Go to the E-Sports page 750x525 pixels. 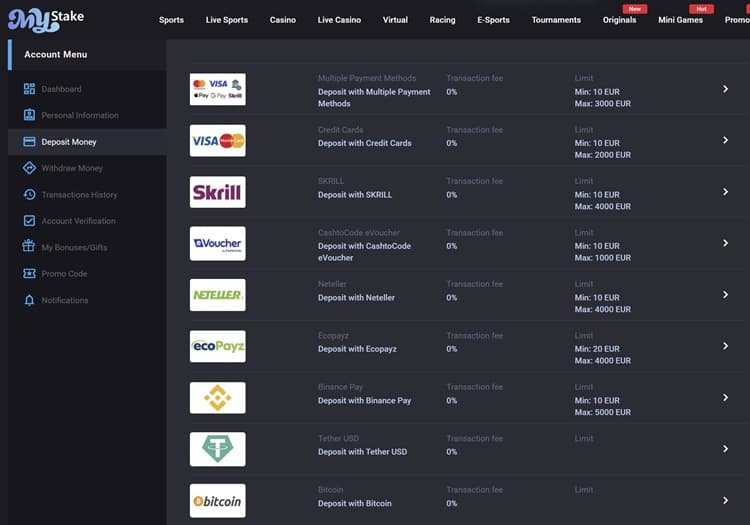click(493, 20)
